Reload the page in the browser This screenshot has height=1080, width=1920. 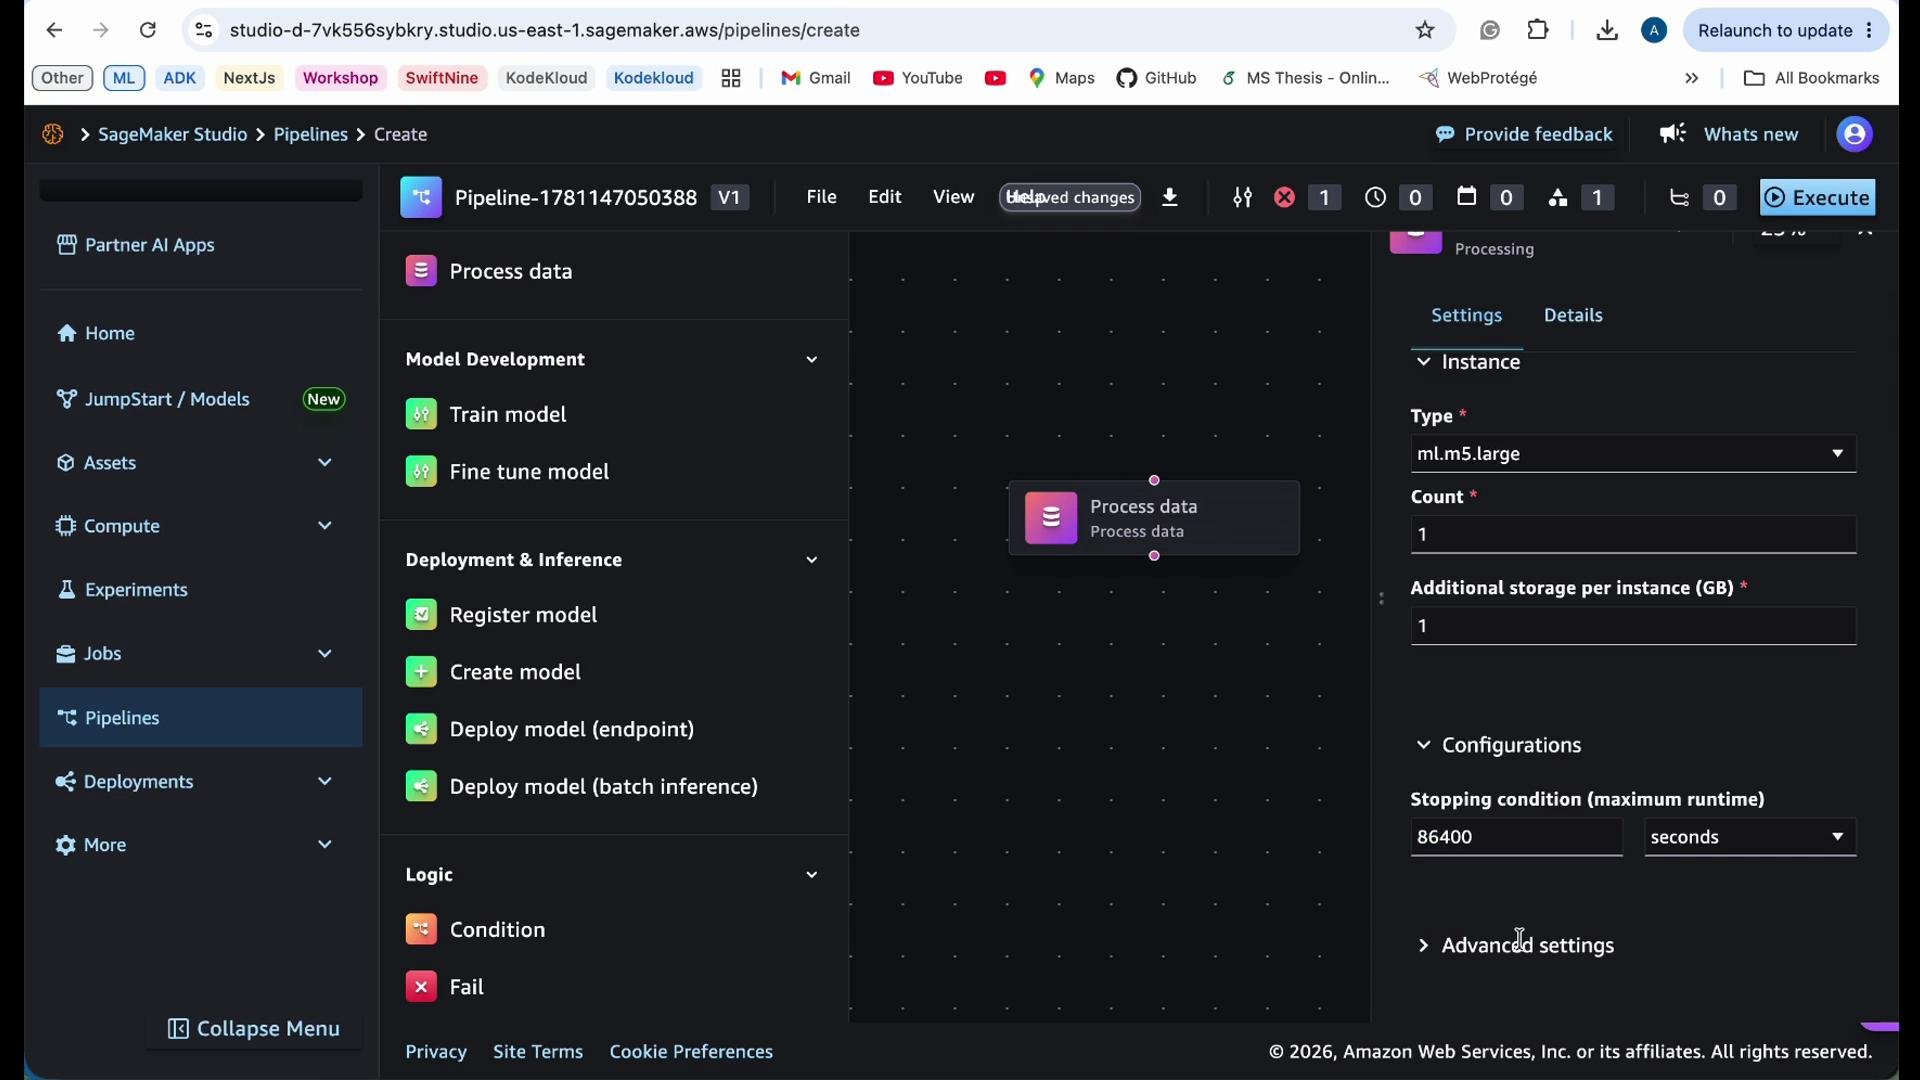coord(148,30)
